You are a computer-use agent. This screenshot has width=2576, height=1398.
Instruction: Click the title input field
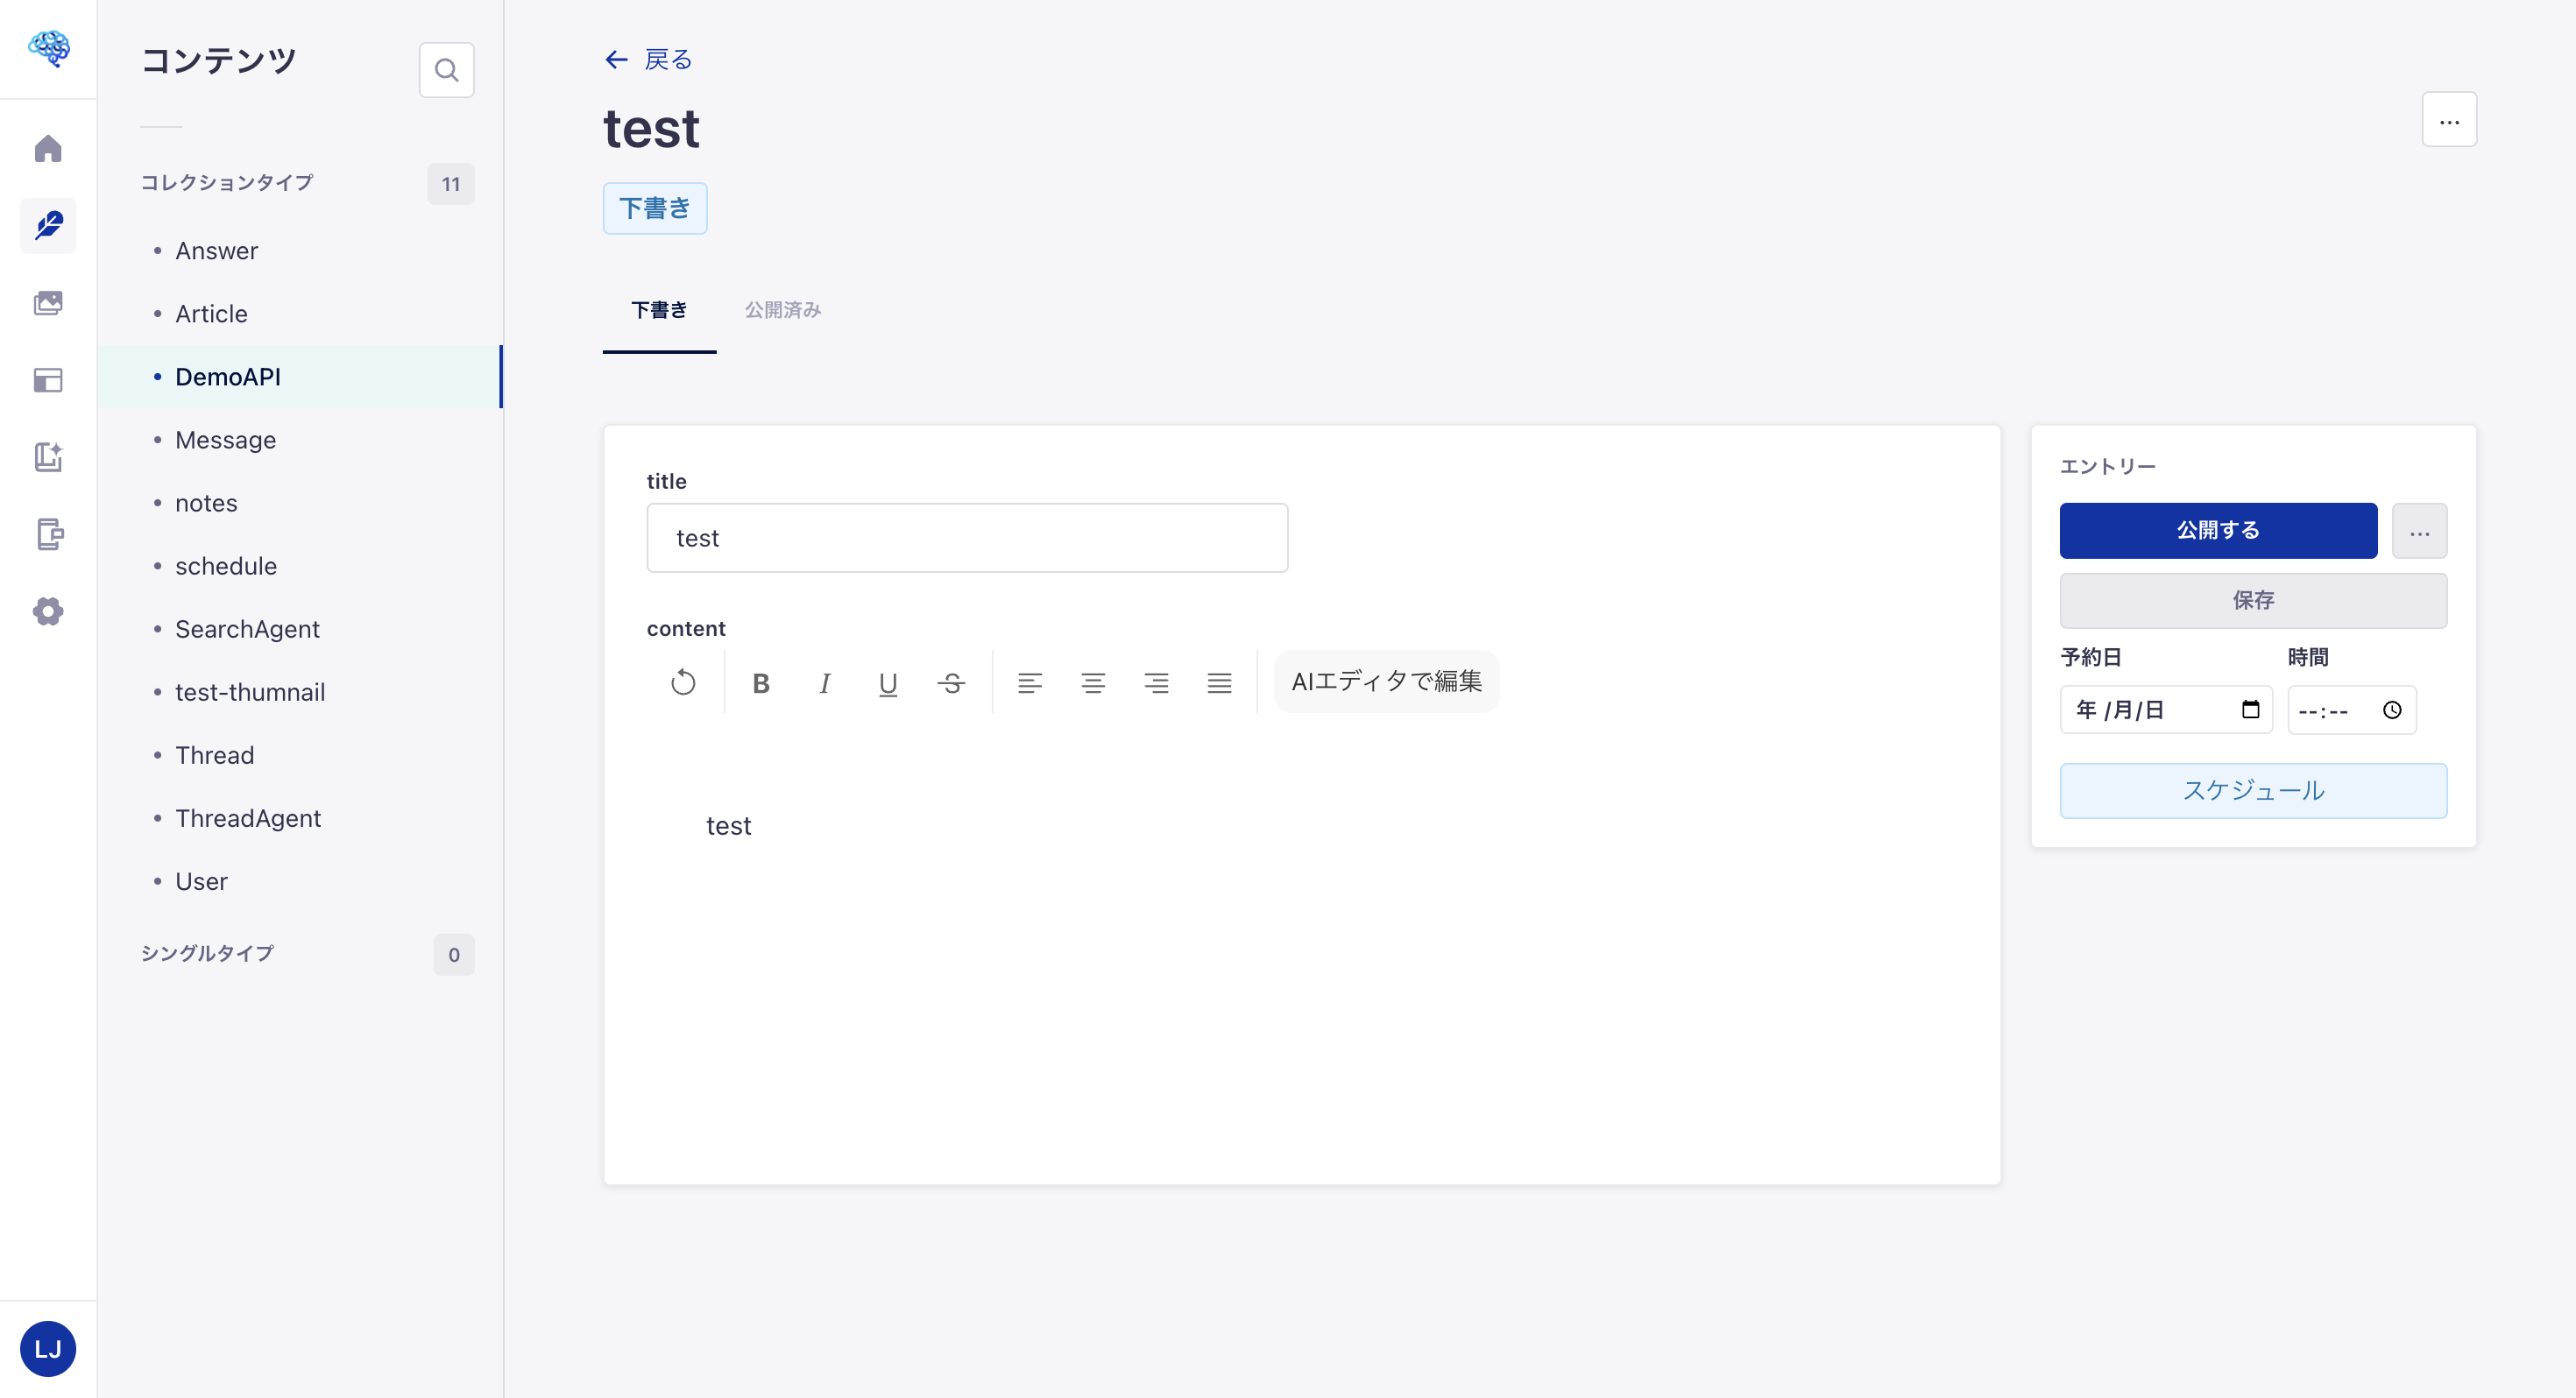[x=967, y=538]
